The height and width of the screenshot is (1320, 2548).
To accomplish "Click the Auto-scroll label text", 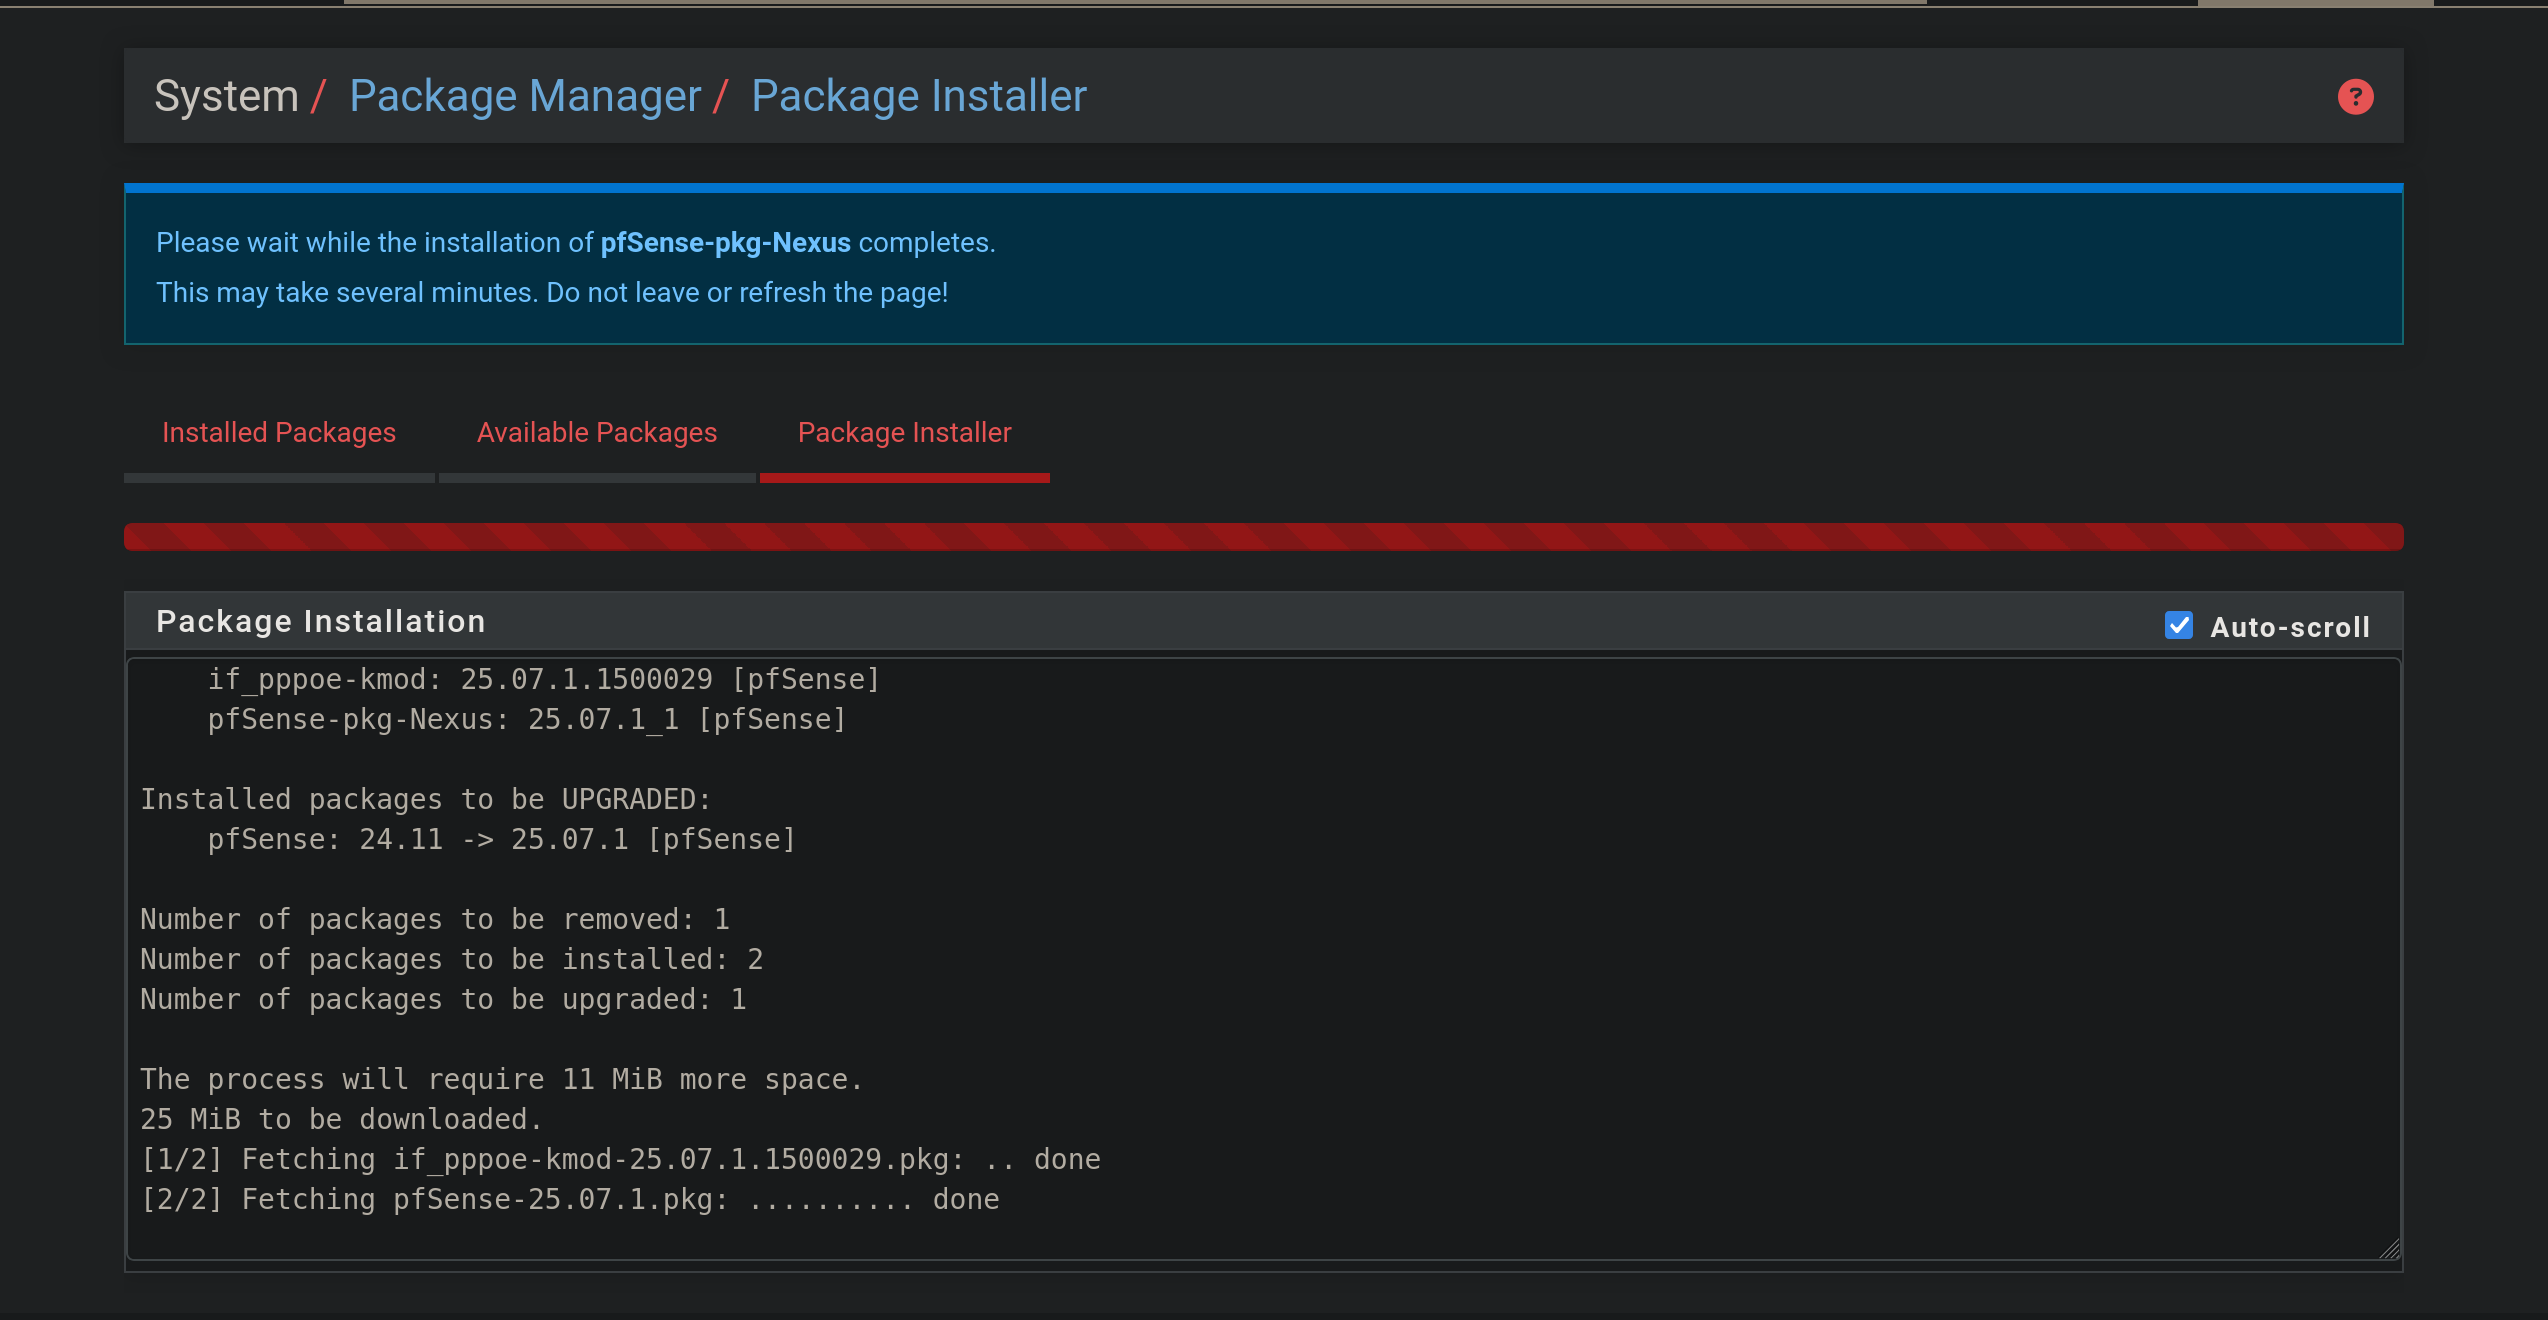I will pos(2290,627).
